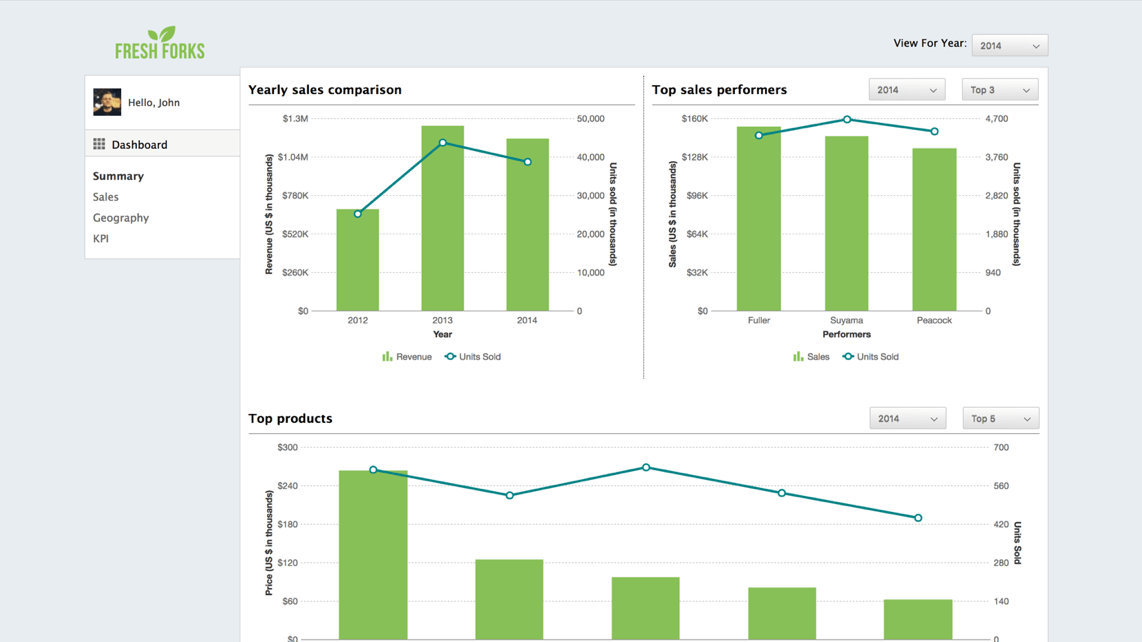Expand the Top 5 products dropdown
Viewport: 1142px width, 642px height.
[1000, 419]
